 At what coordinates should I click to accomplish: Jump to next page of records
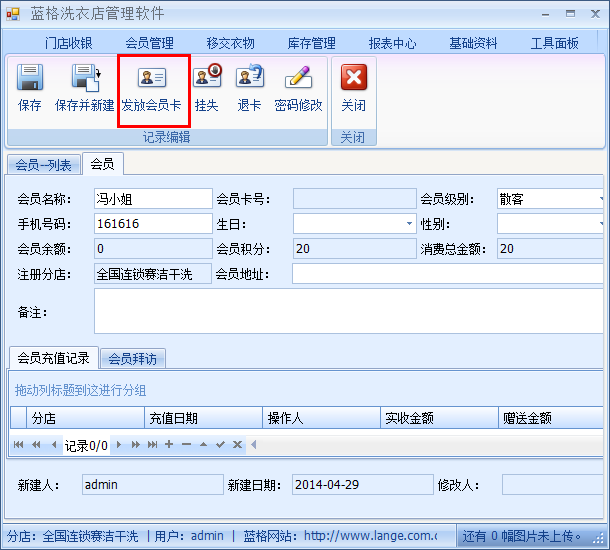[135, 445]
